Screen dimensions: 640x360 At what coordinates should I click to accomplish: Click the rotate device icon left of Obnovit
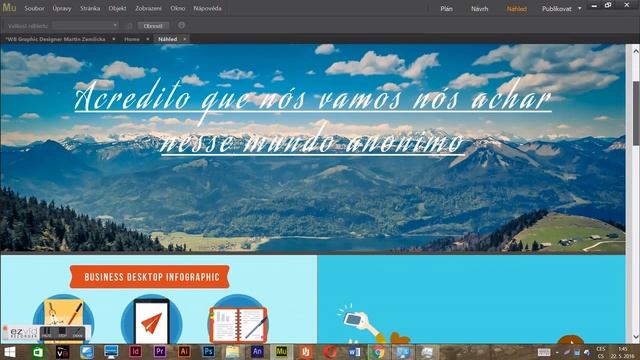pyautogui.click(x=129, y=26)
